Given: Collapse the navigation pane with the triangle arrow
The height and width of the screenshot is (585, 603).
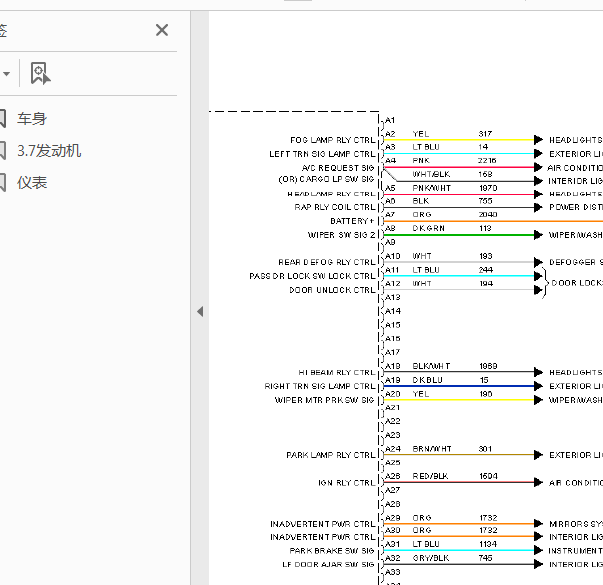Looking at the screenshot, I should tap(200, 311).
